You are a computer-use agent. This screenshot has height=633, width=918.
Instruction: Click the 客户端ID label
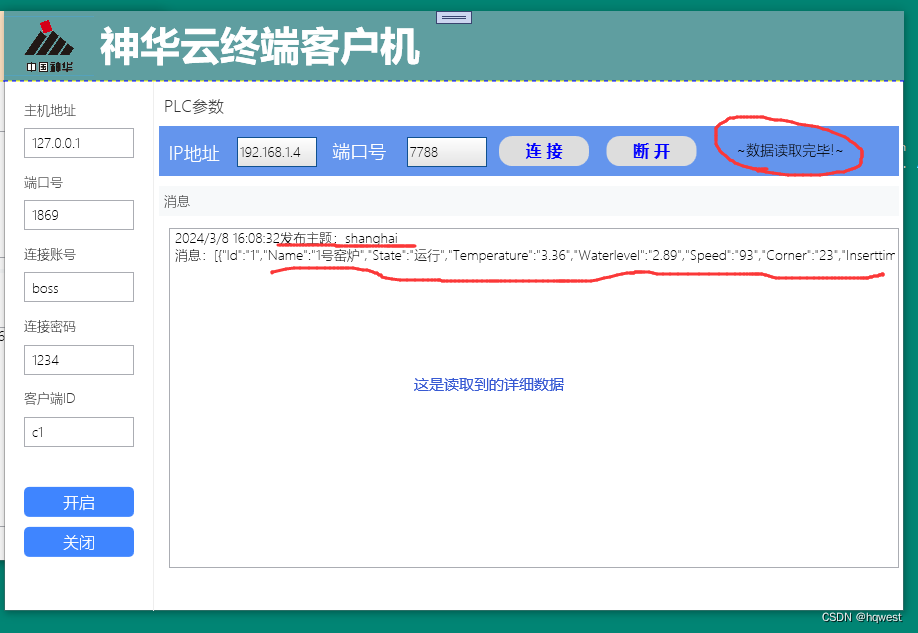(x=50, y=399)
